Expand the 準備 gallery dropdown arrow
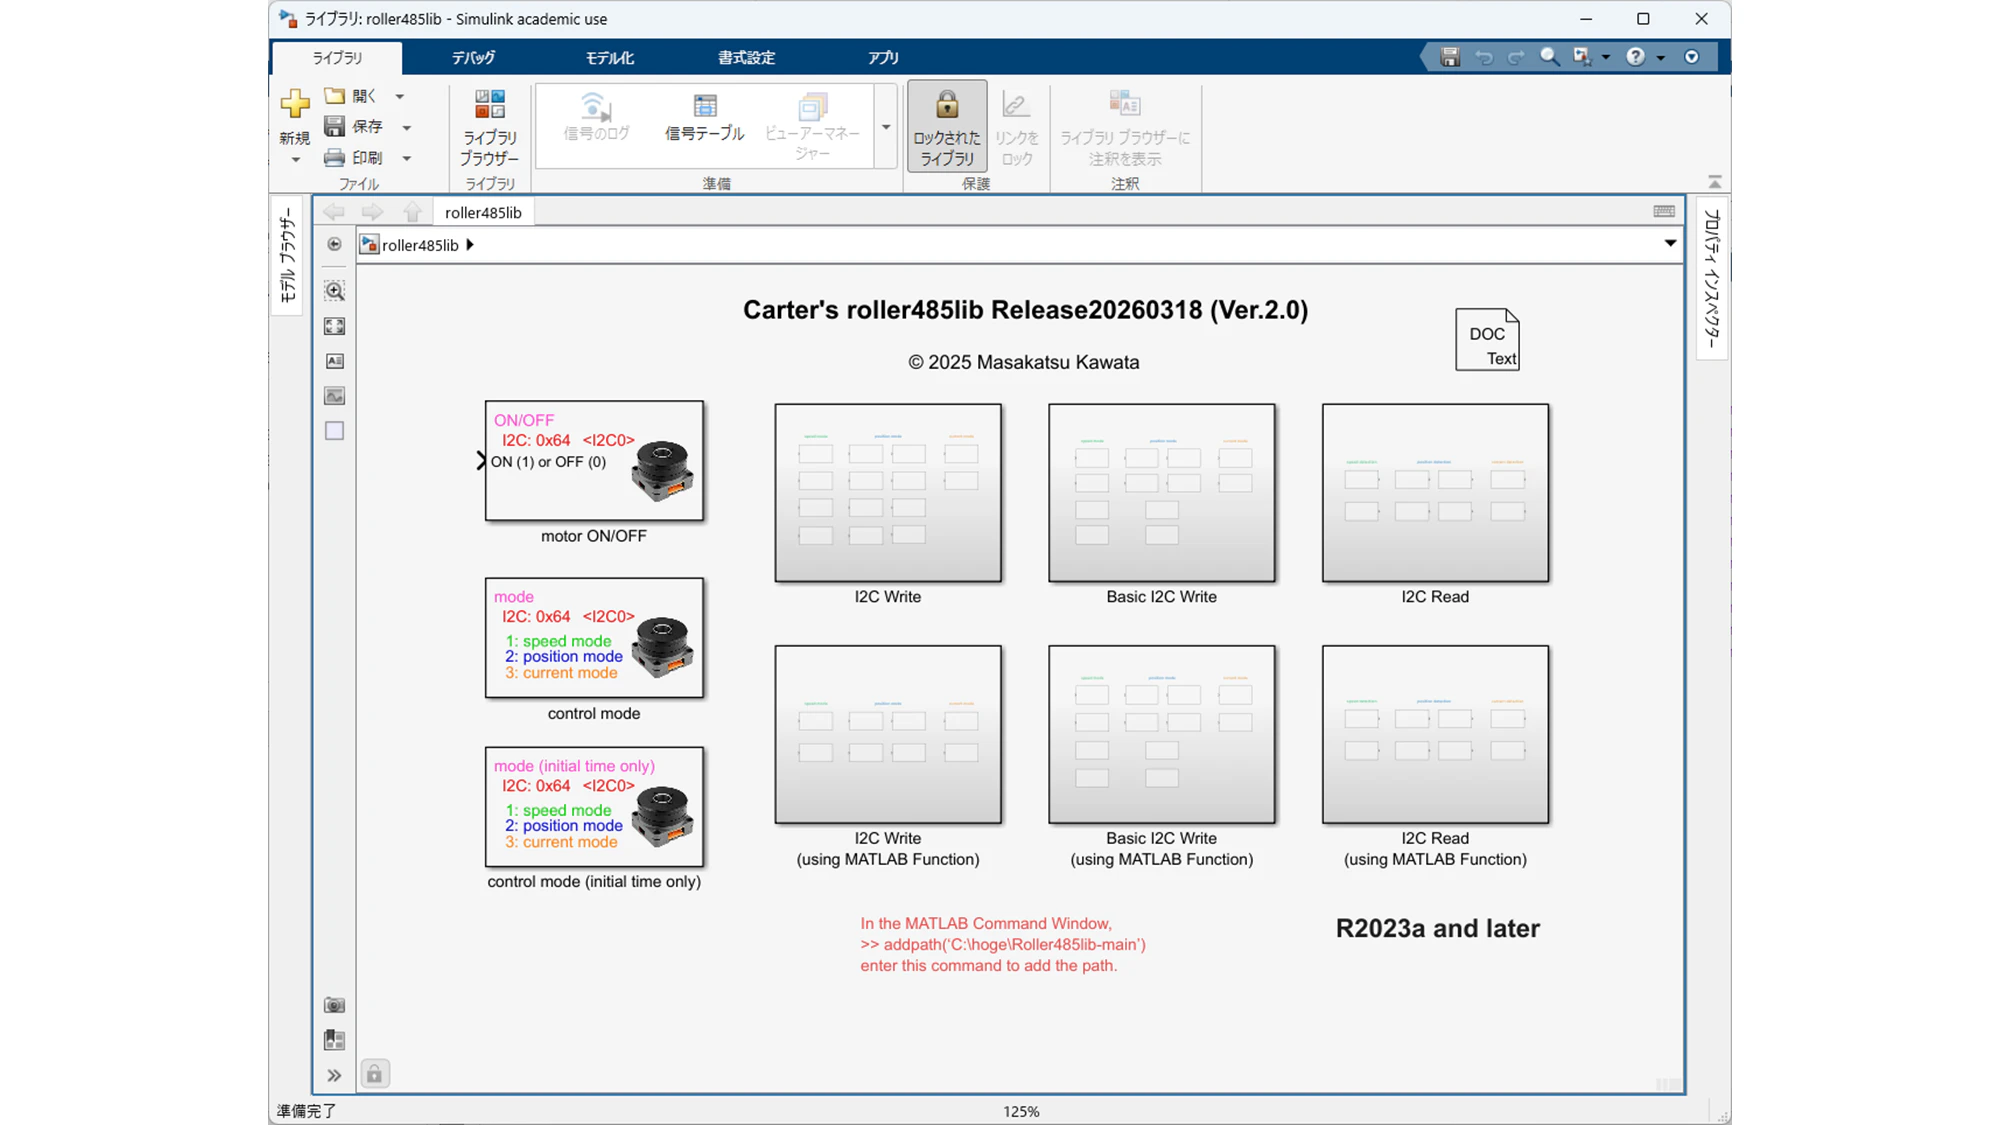Viewport: 2000px width, 1125px height. [886, 127]
